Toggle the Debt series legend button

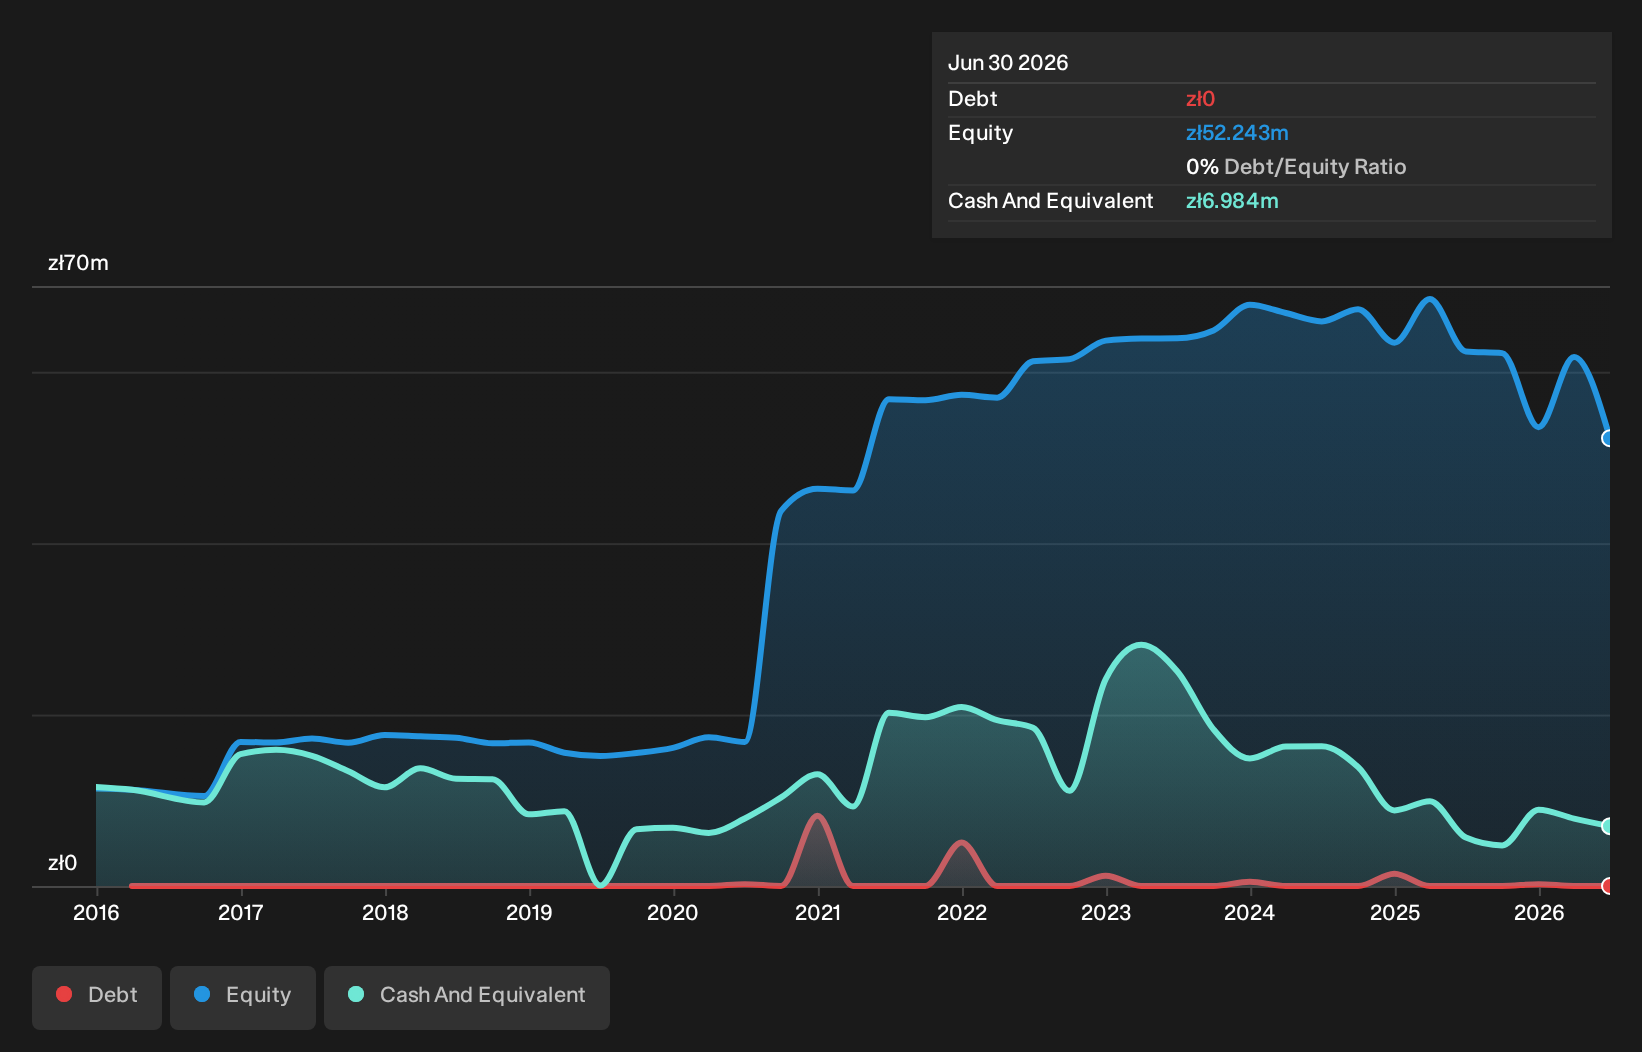(97, 996)
